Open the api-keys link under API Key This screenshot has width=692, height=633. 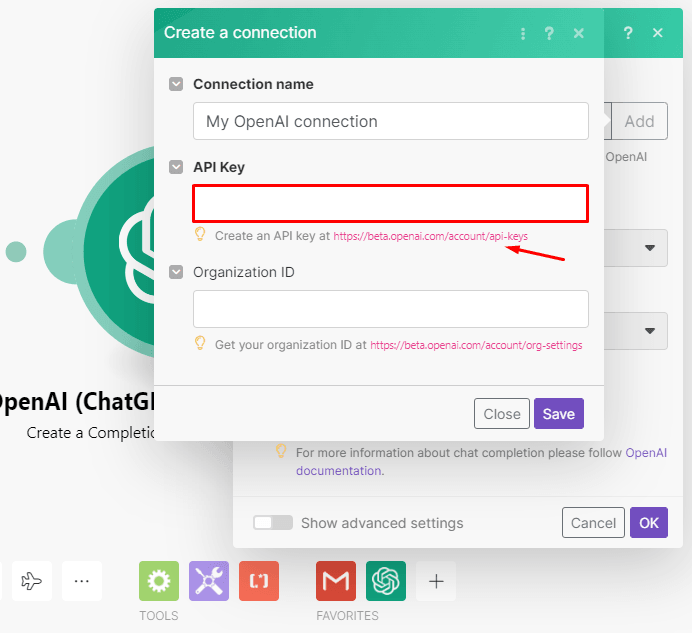[430, 236]
